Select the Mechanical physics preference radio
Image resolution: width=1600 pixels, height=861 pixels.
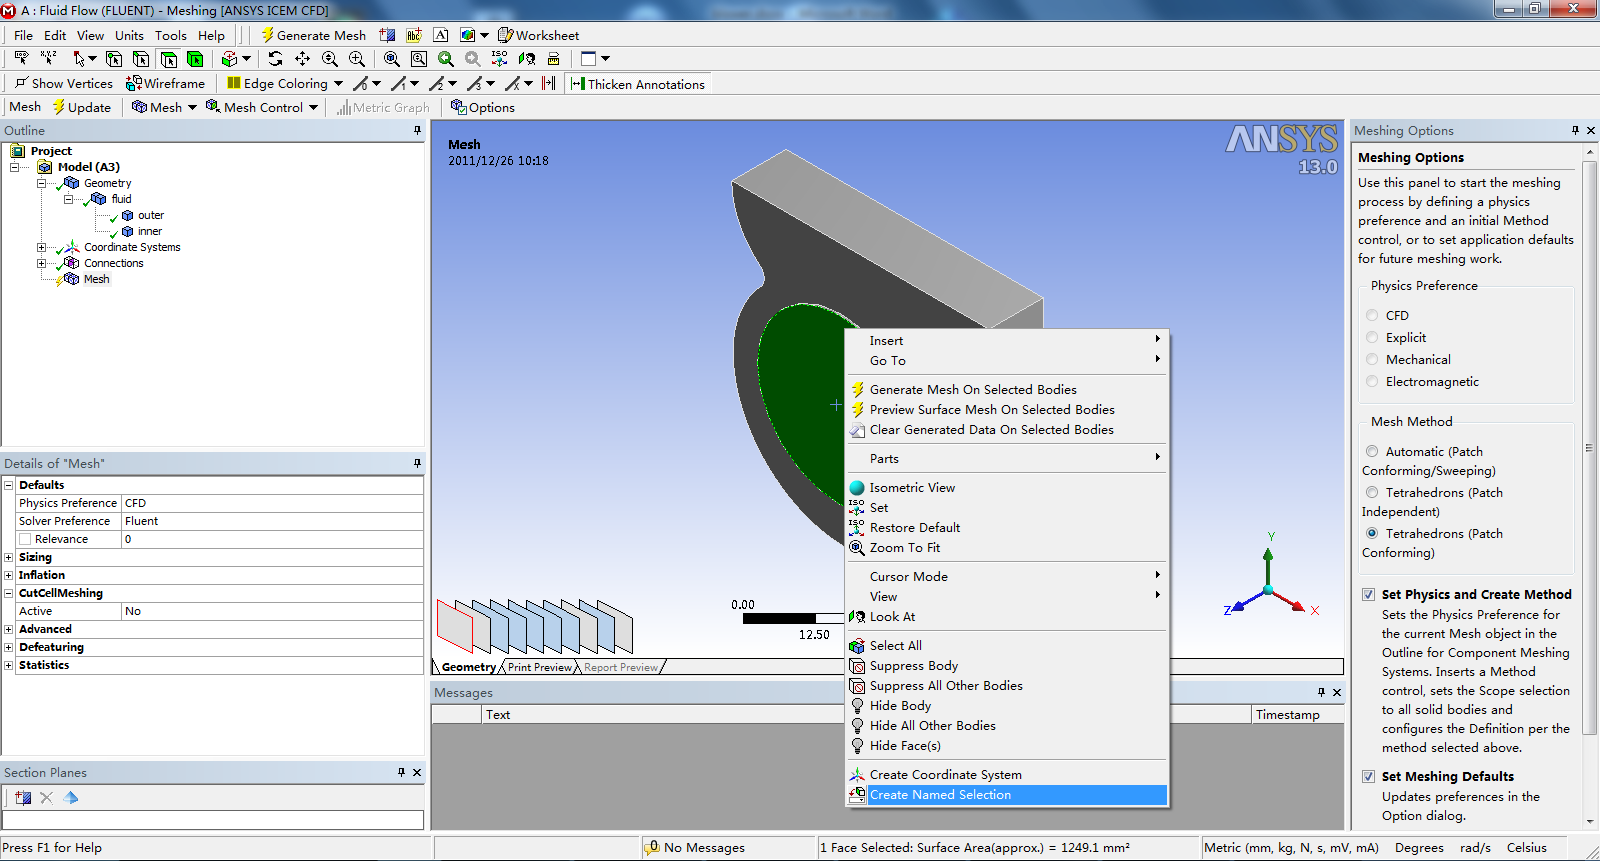coord(1372,359)
